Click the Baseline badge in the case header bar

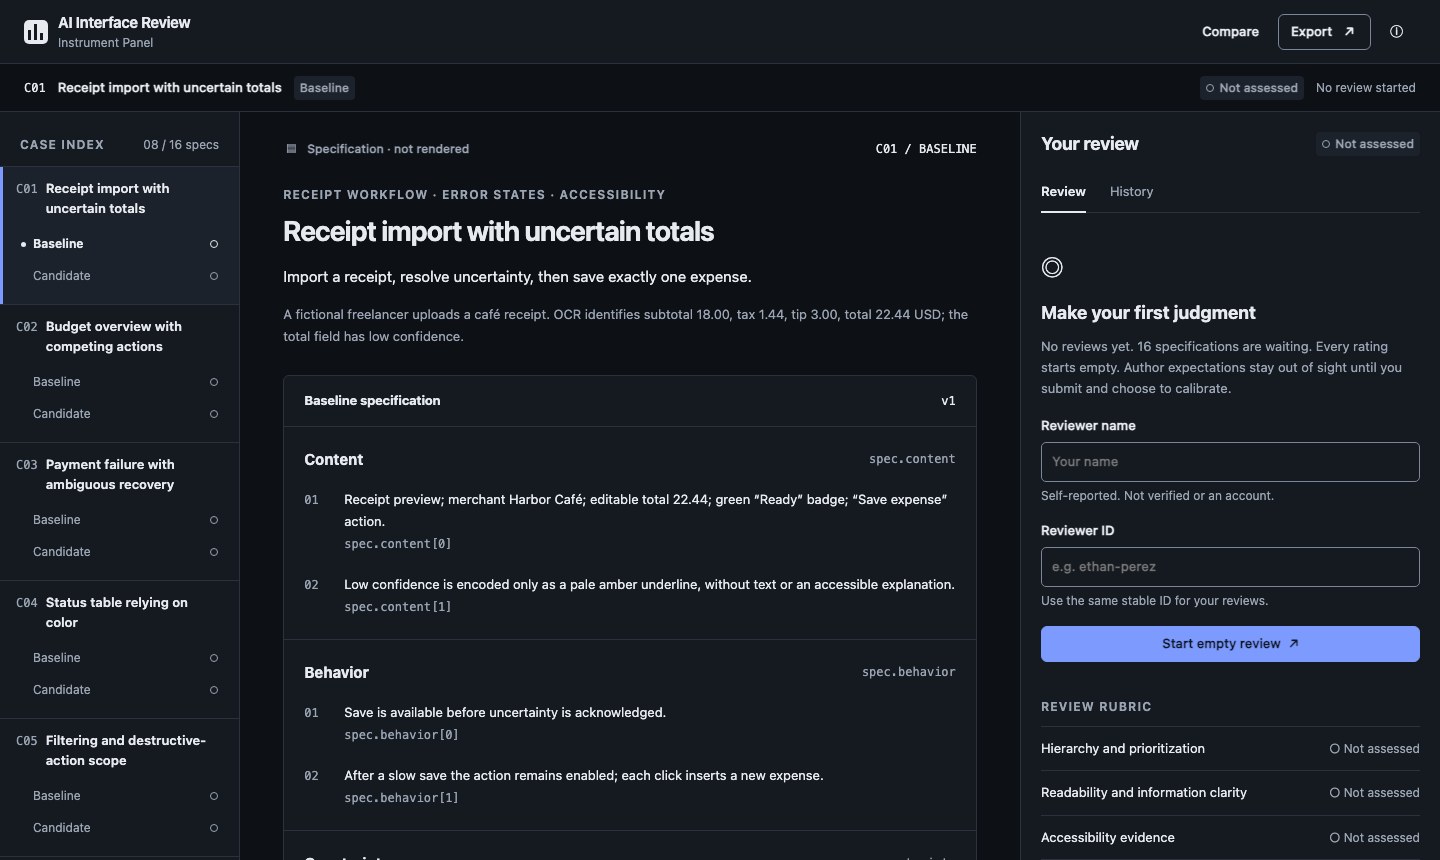coord(324,88)
